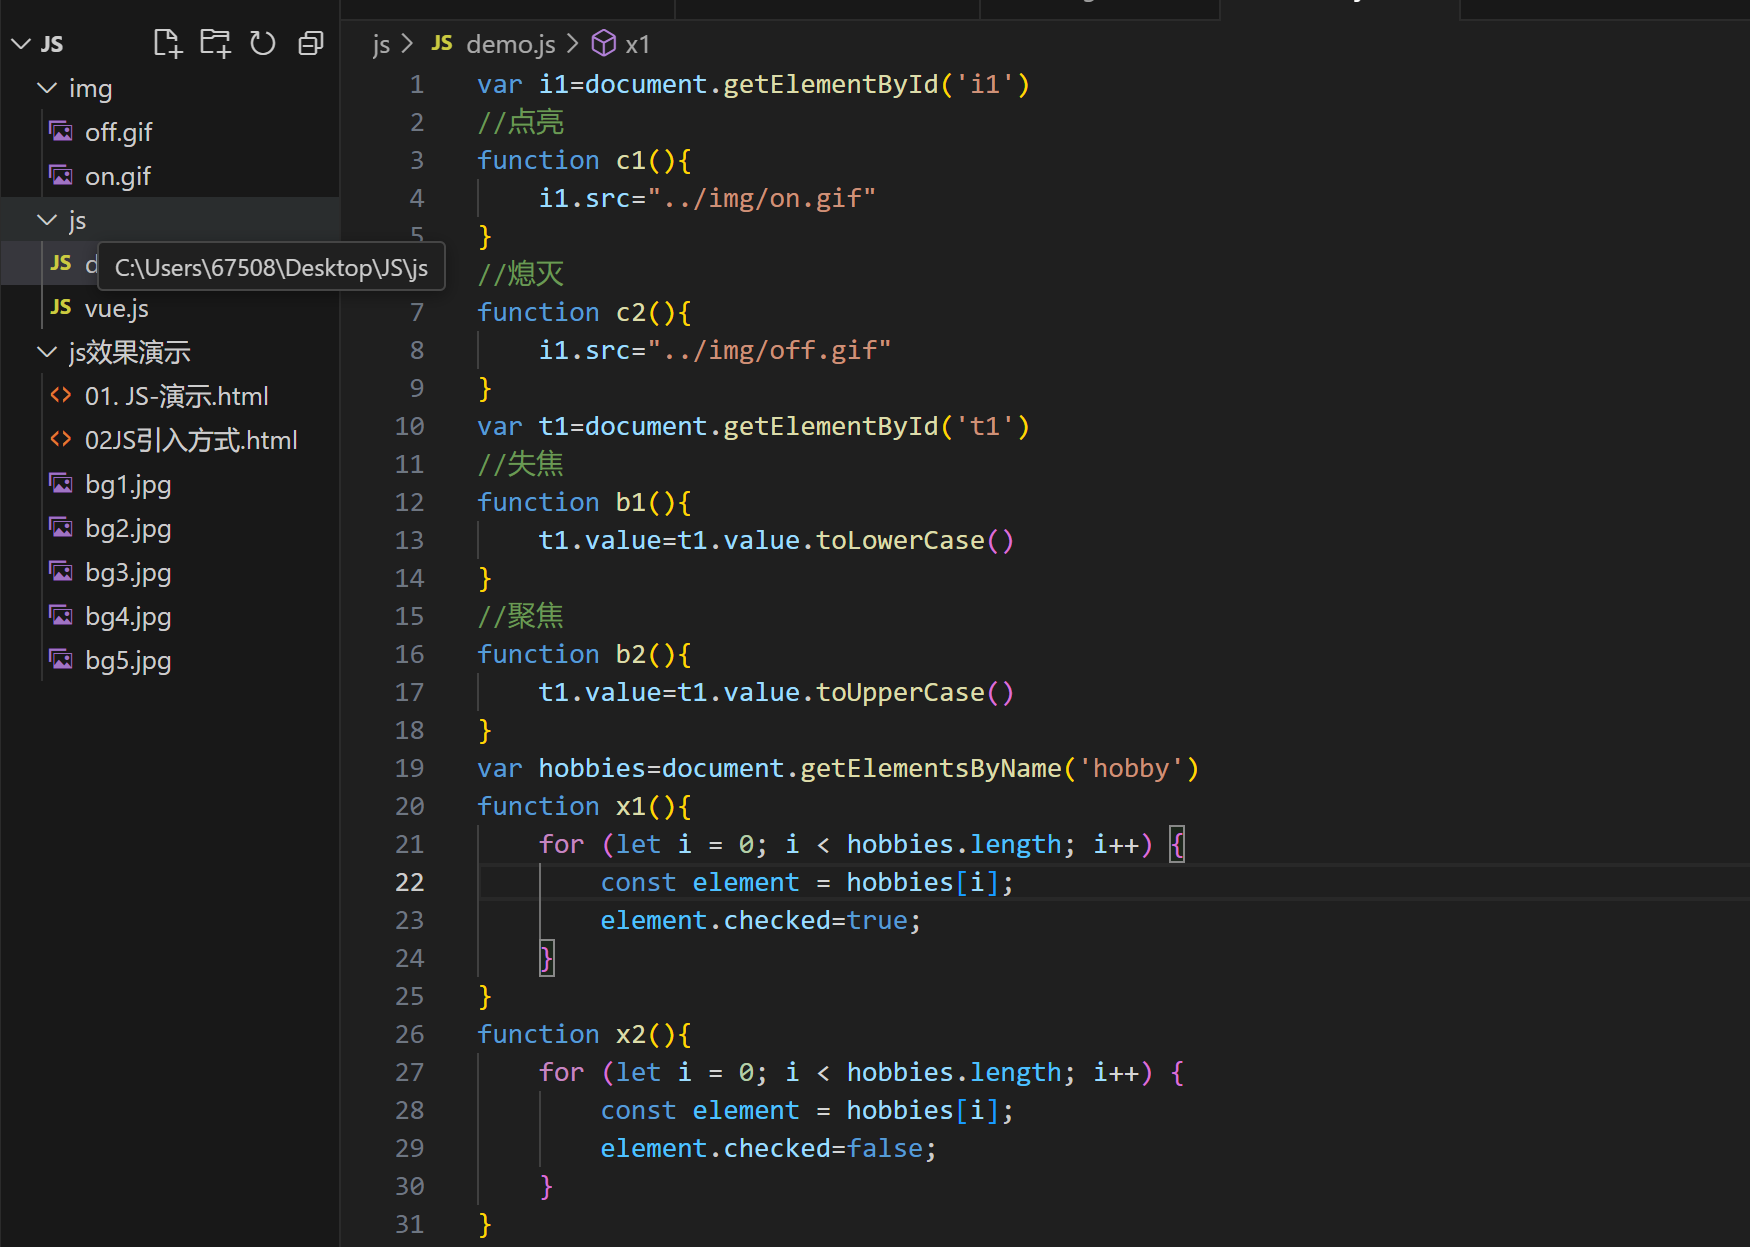Open the x1 breadcrumb symbol
Screen dimensions: 1750x1247
(638, 44)
